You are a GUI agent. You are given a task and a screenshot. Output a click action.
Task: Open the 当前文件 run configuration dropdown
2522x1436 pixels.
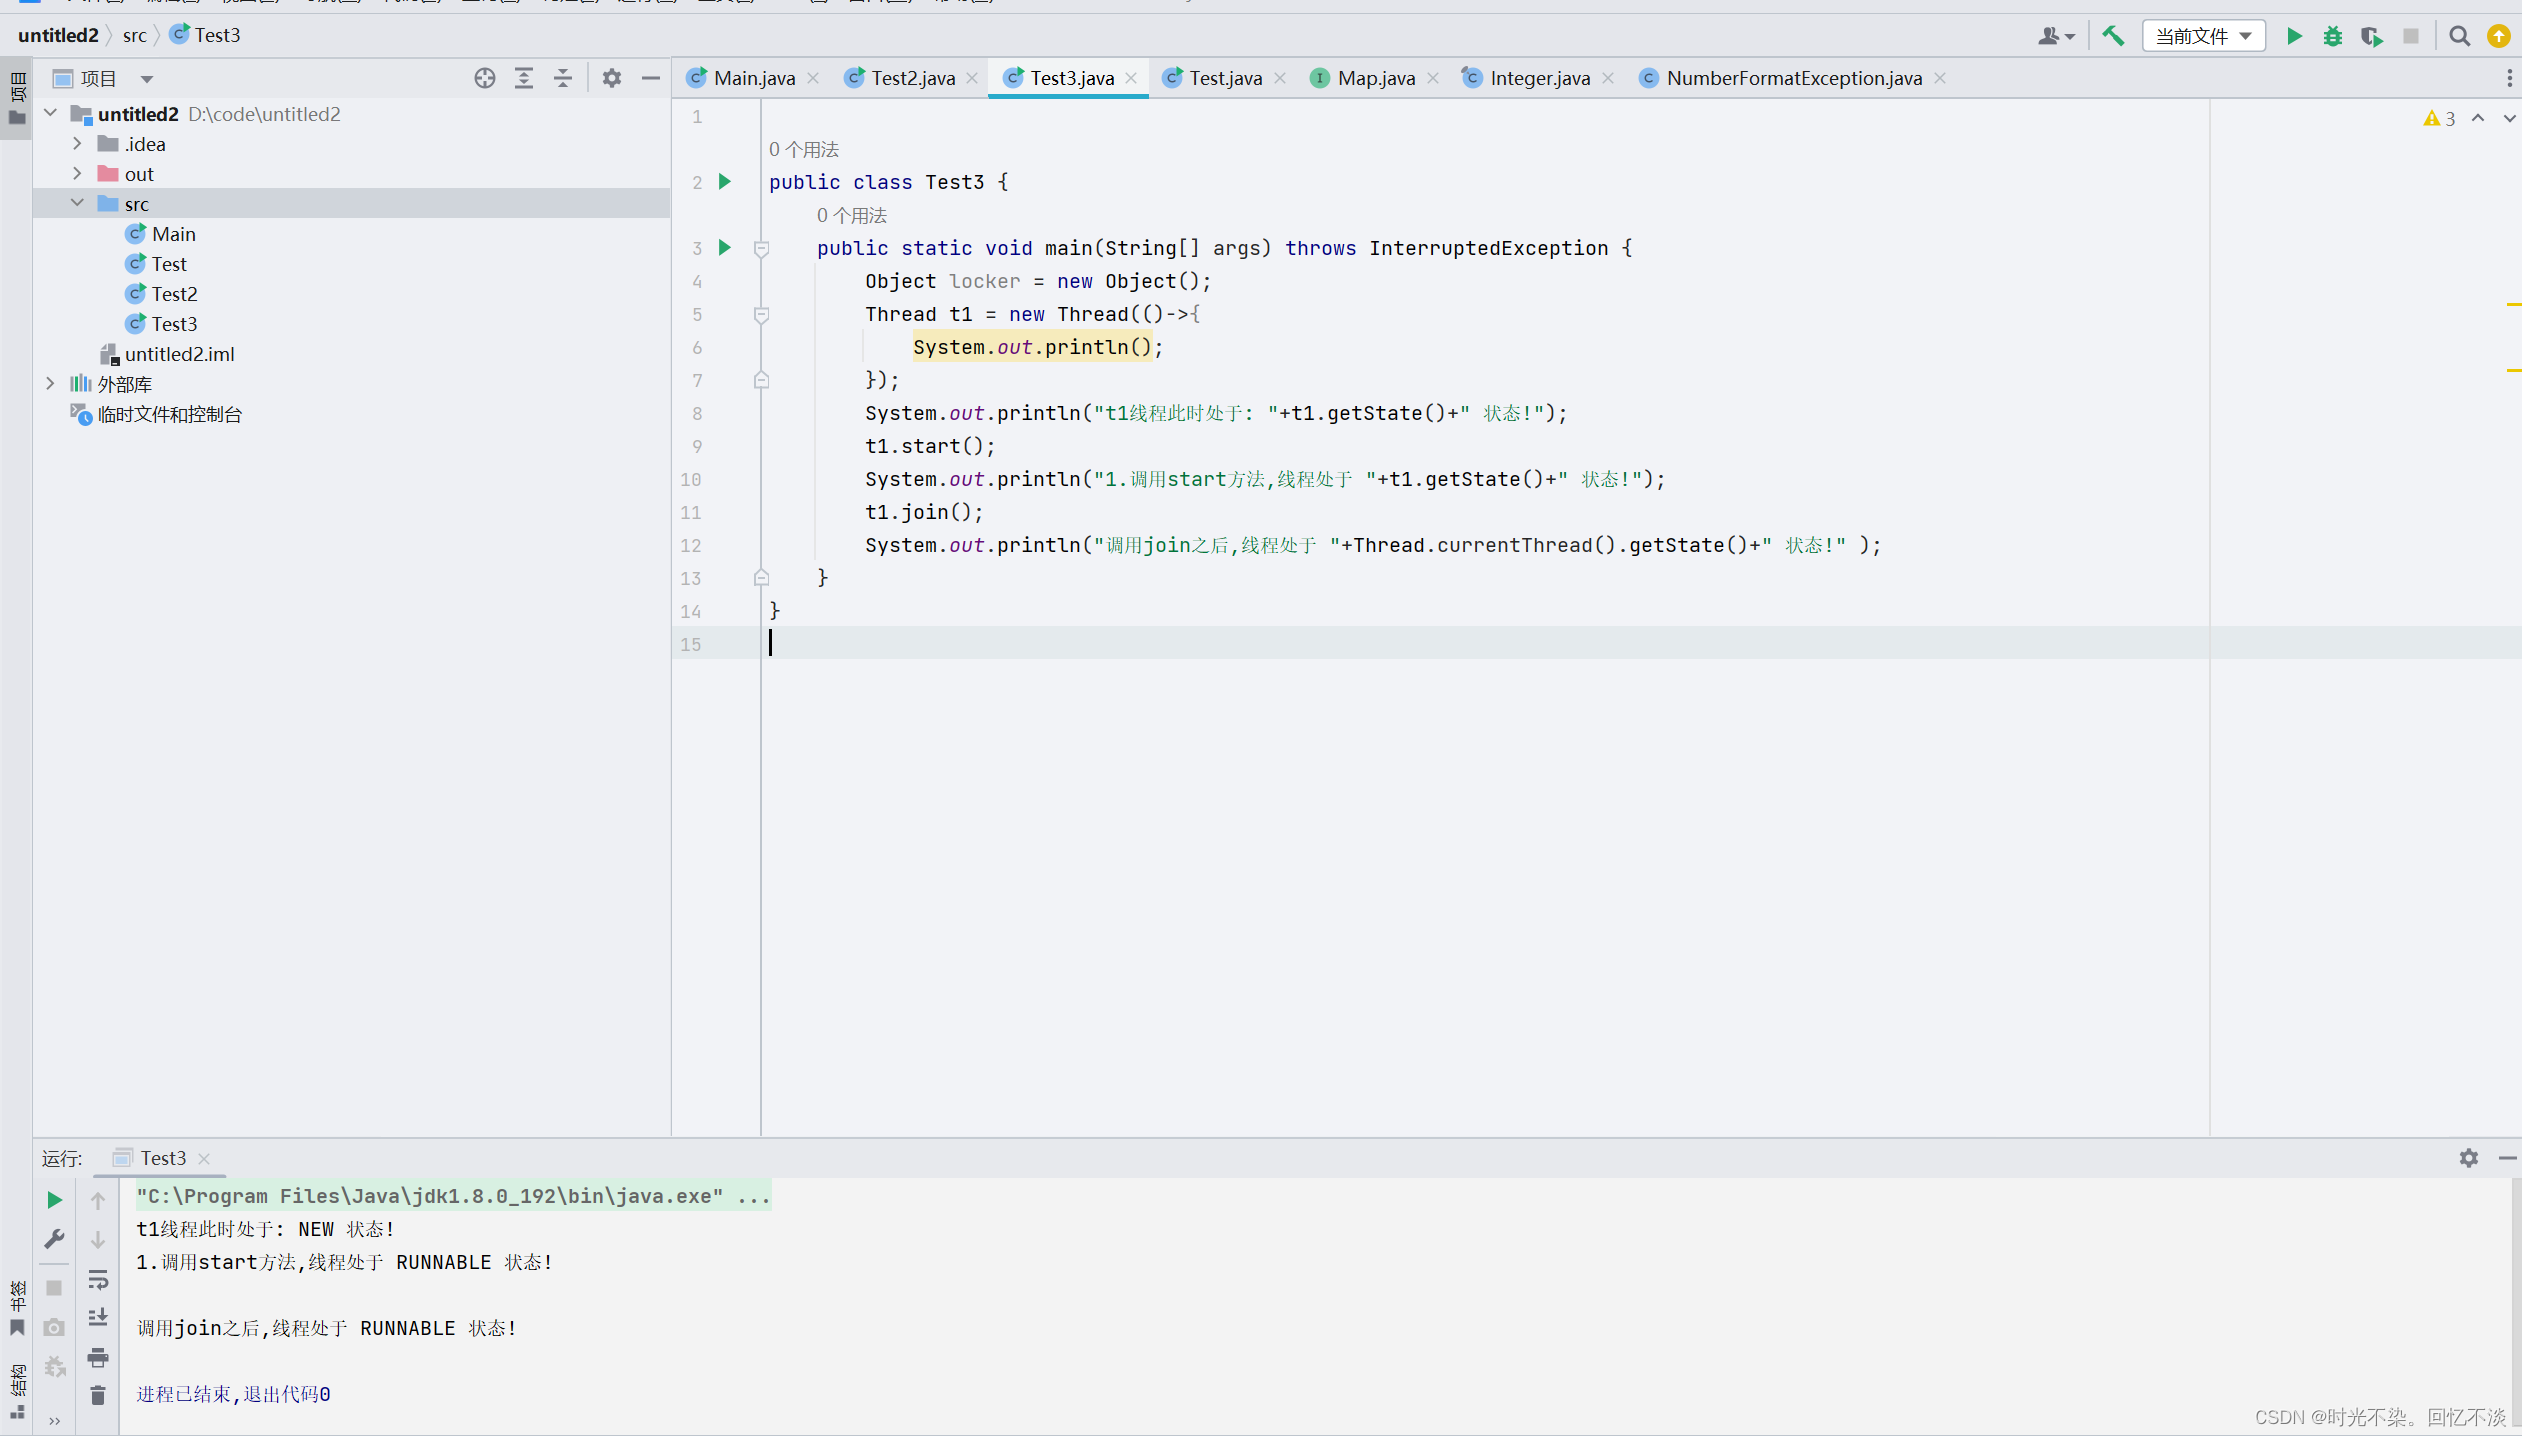2203,36
